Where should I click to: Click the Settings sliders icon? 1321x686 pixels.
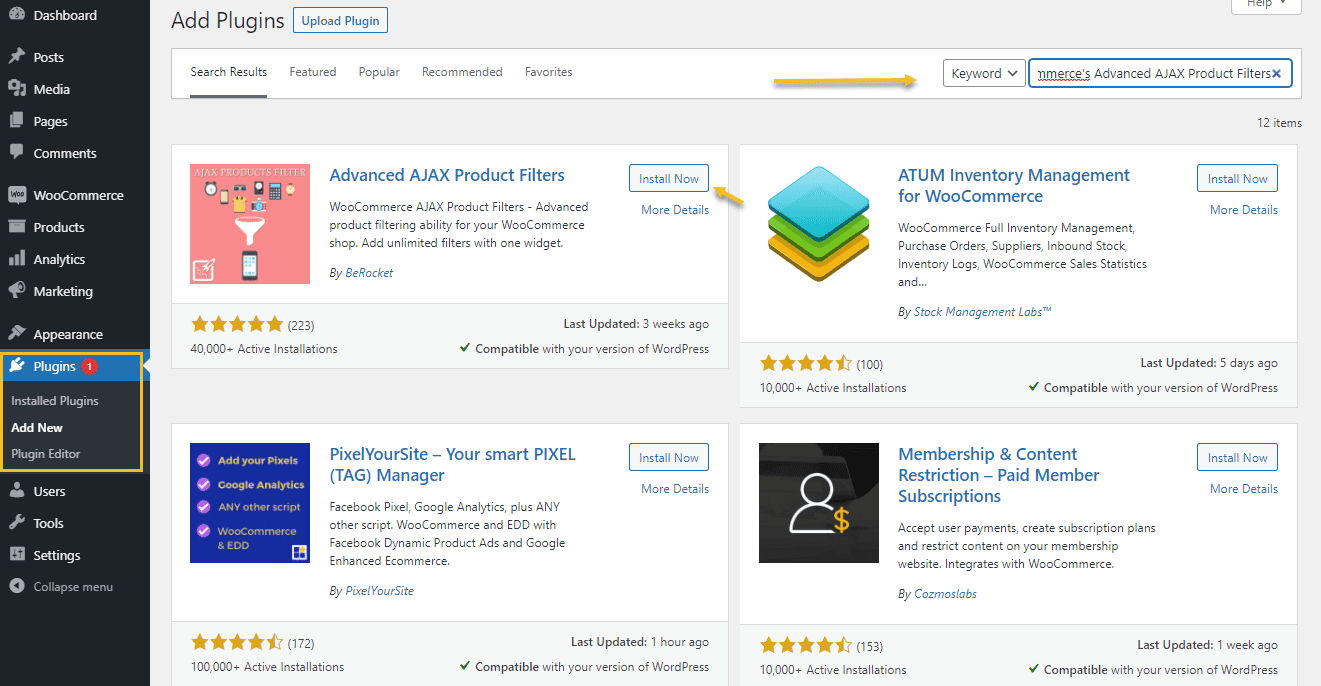(17, 555)
